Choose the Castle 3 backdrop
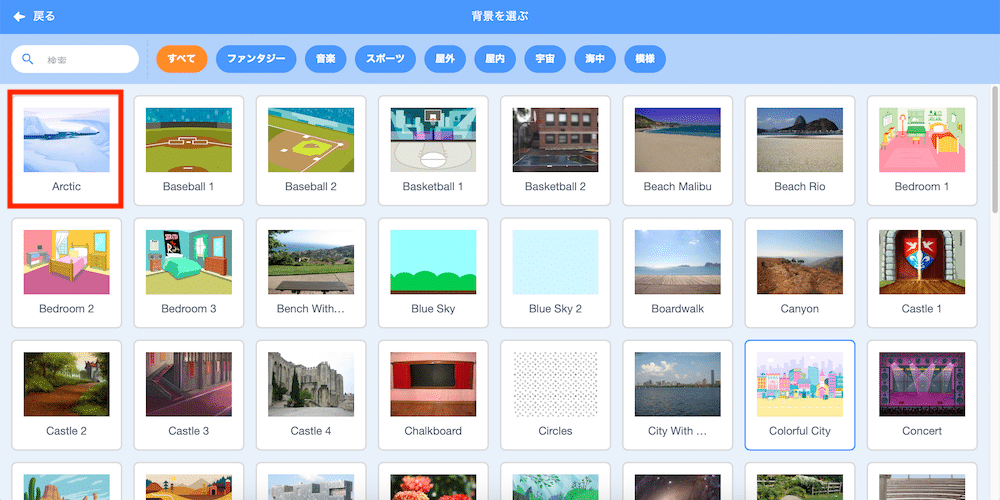Viewport: 1000px width, 500px height. [189, 395]
